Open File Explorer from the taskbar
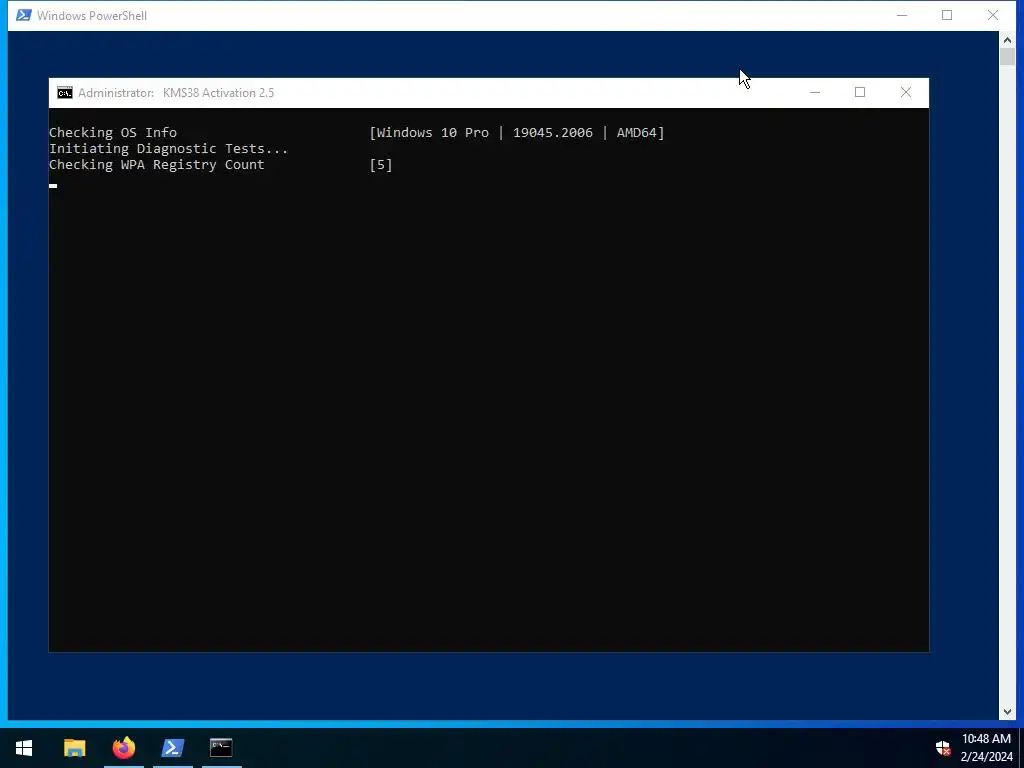The width and height of the screenshot is (1024, 768). click(x=74, y=747)
